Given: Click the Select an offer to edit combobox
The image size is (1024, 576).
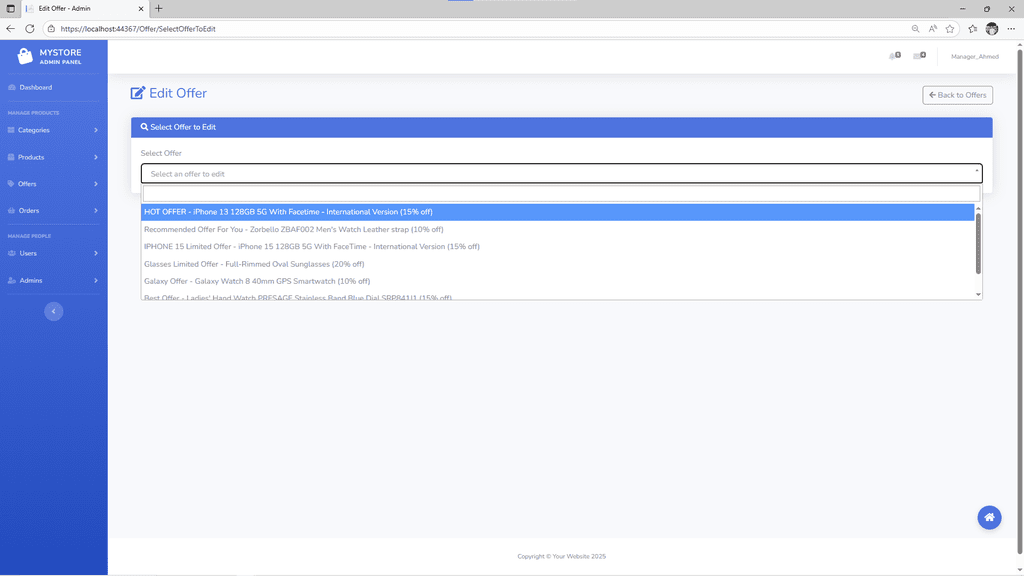Looking at the screenshot, I should [562, 174].
